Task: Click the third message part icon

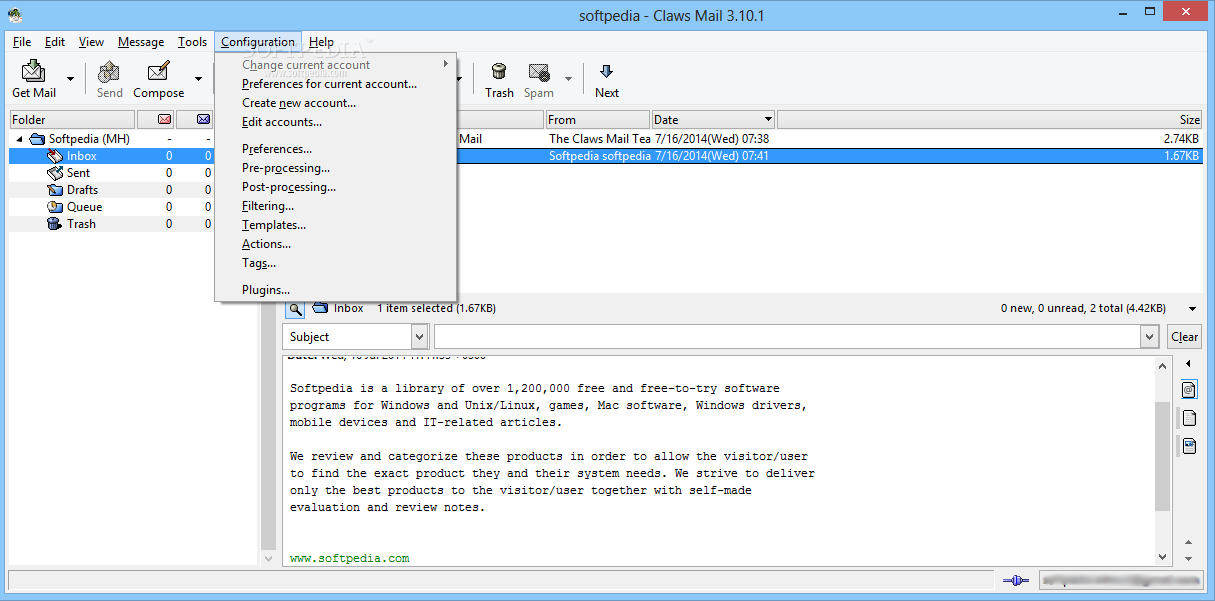Action: click(x=1189, y=446)
